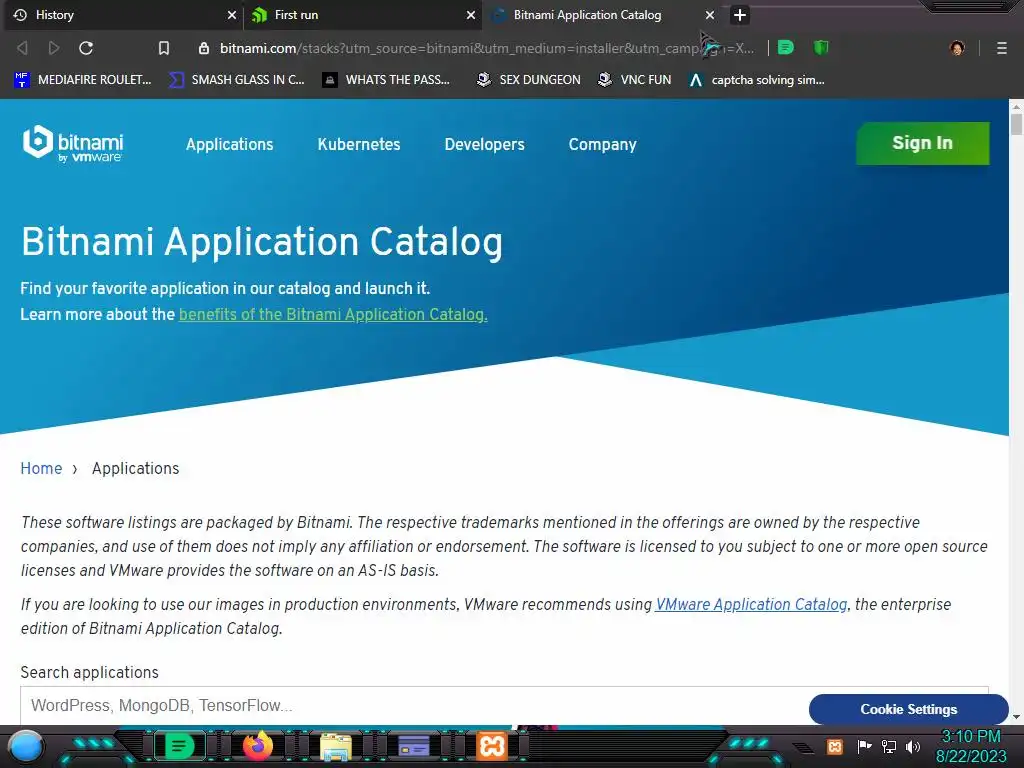Go back with the browser back arrow

22,48
